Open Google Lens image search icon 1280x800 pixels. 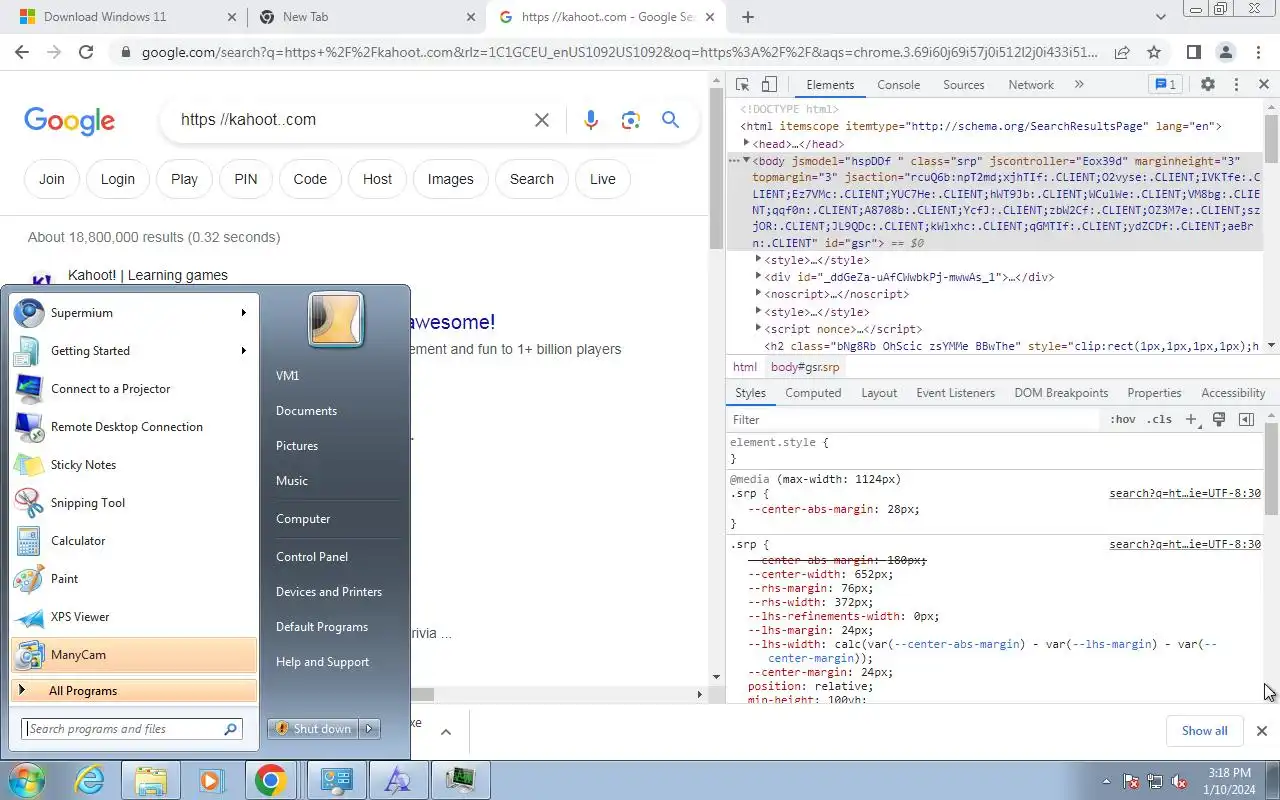click(x=630, y=120)
